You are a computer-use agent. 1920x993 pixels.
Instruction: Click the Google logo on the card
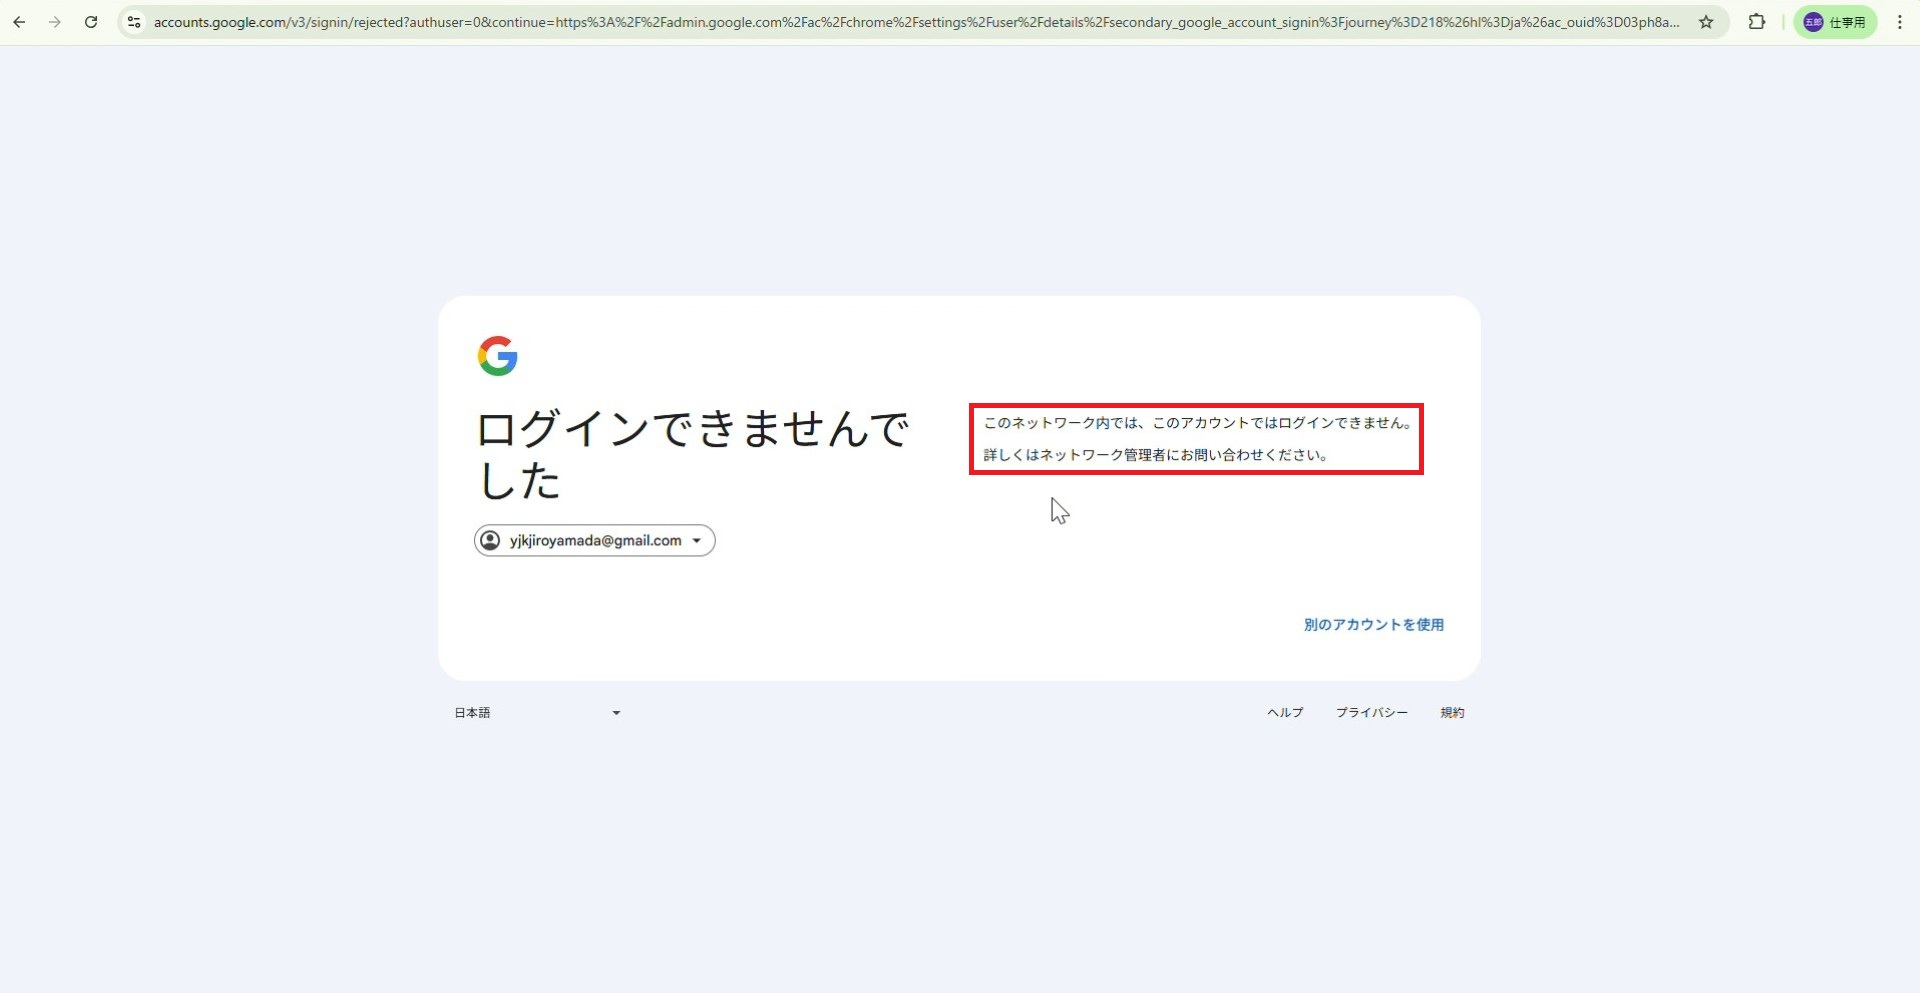tap(497, 356)
